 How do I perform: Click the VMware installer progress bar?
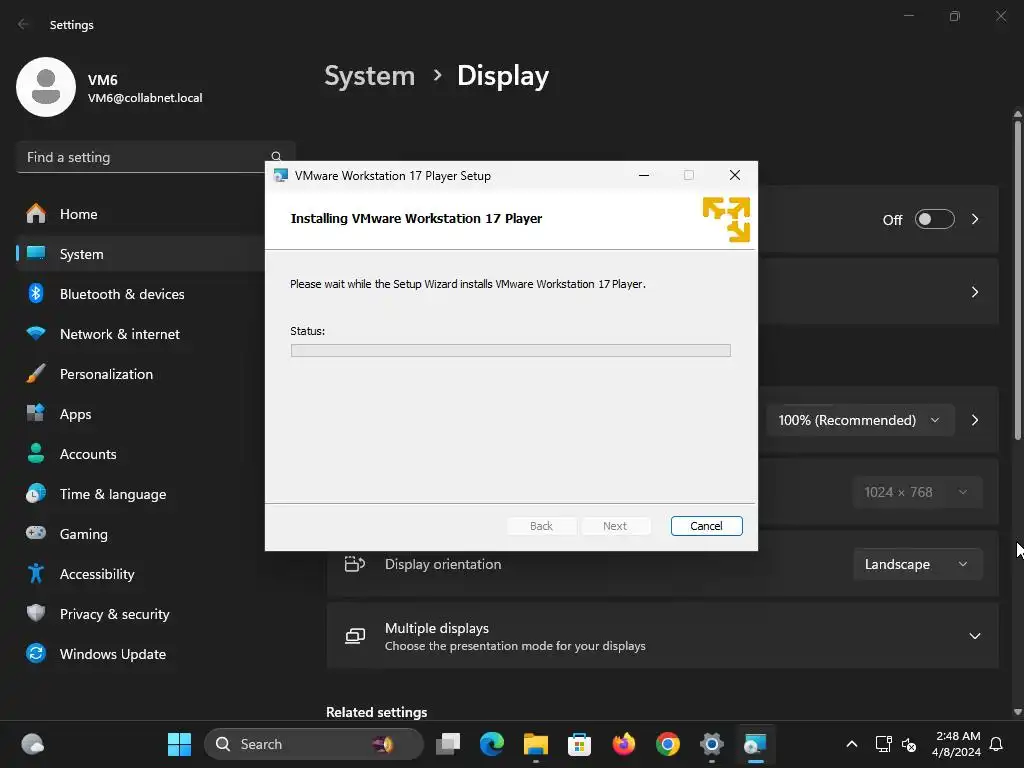(510, 351)
